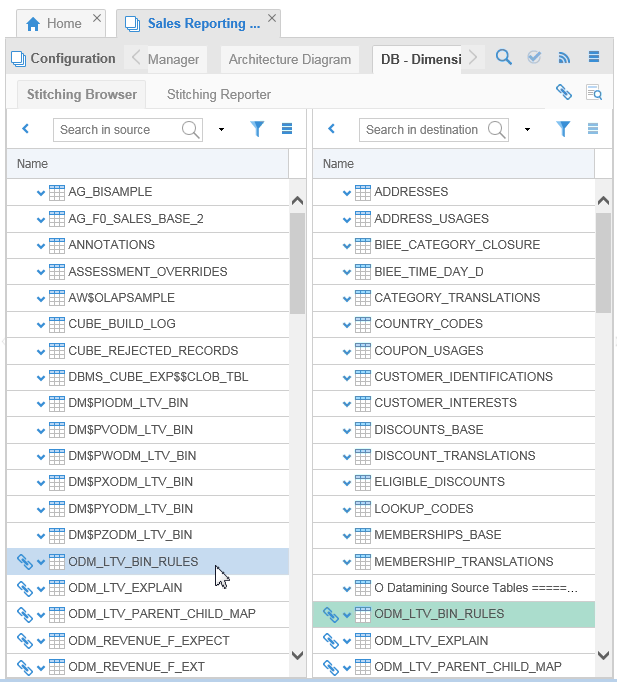Click link icon beside source ODM_LTV_PARENT_CHILD_MAP
This screenshot has width=617, height=682.
pos(25,614)
